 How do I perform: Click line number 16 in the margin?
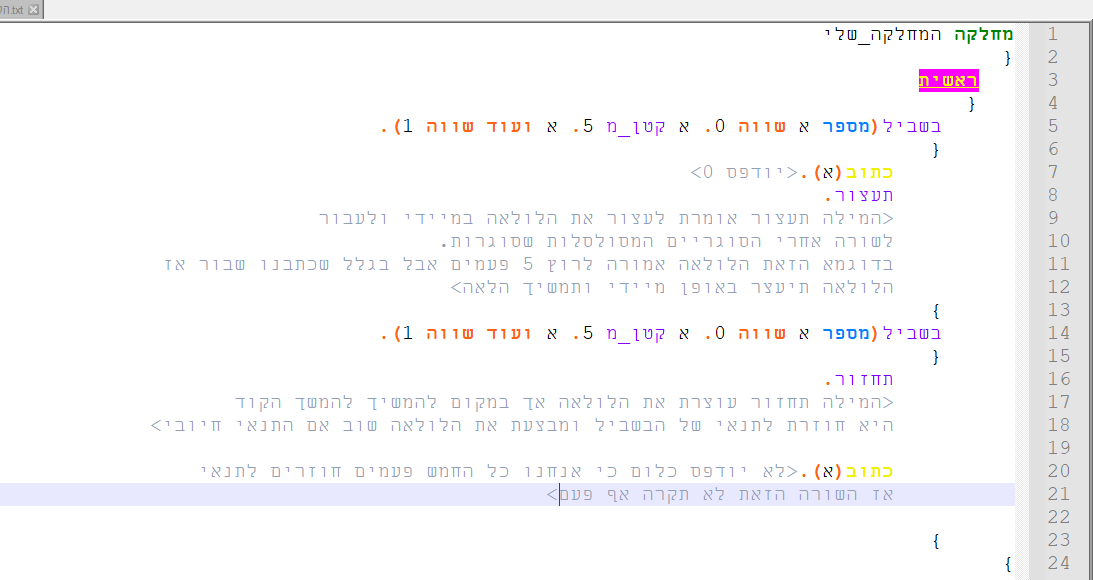(1058, 379)
